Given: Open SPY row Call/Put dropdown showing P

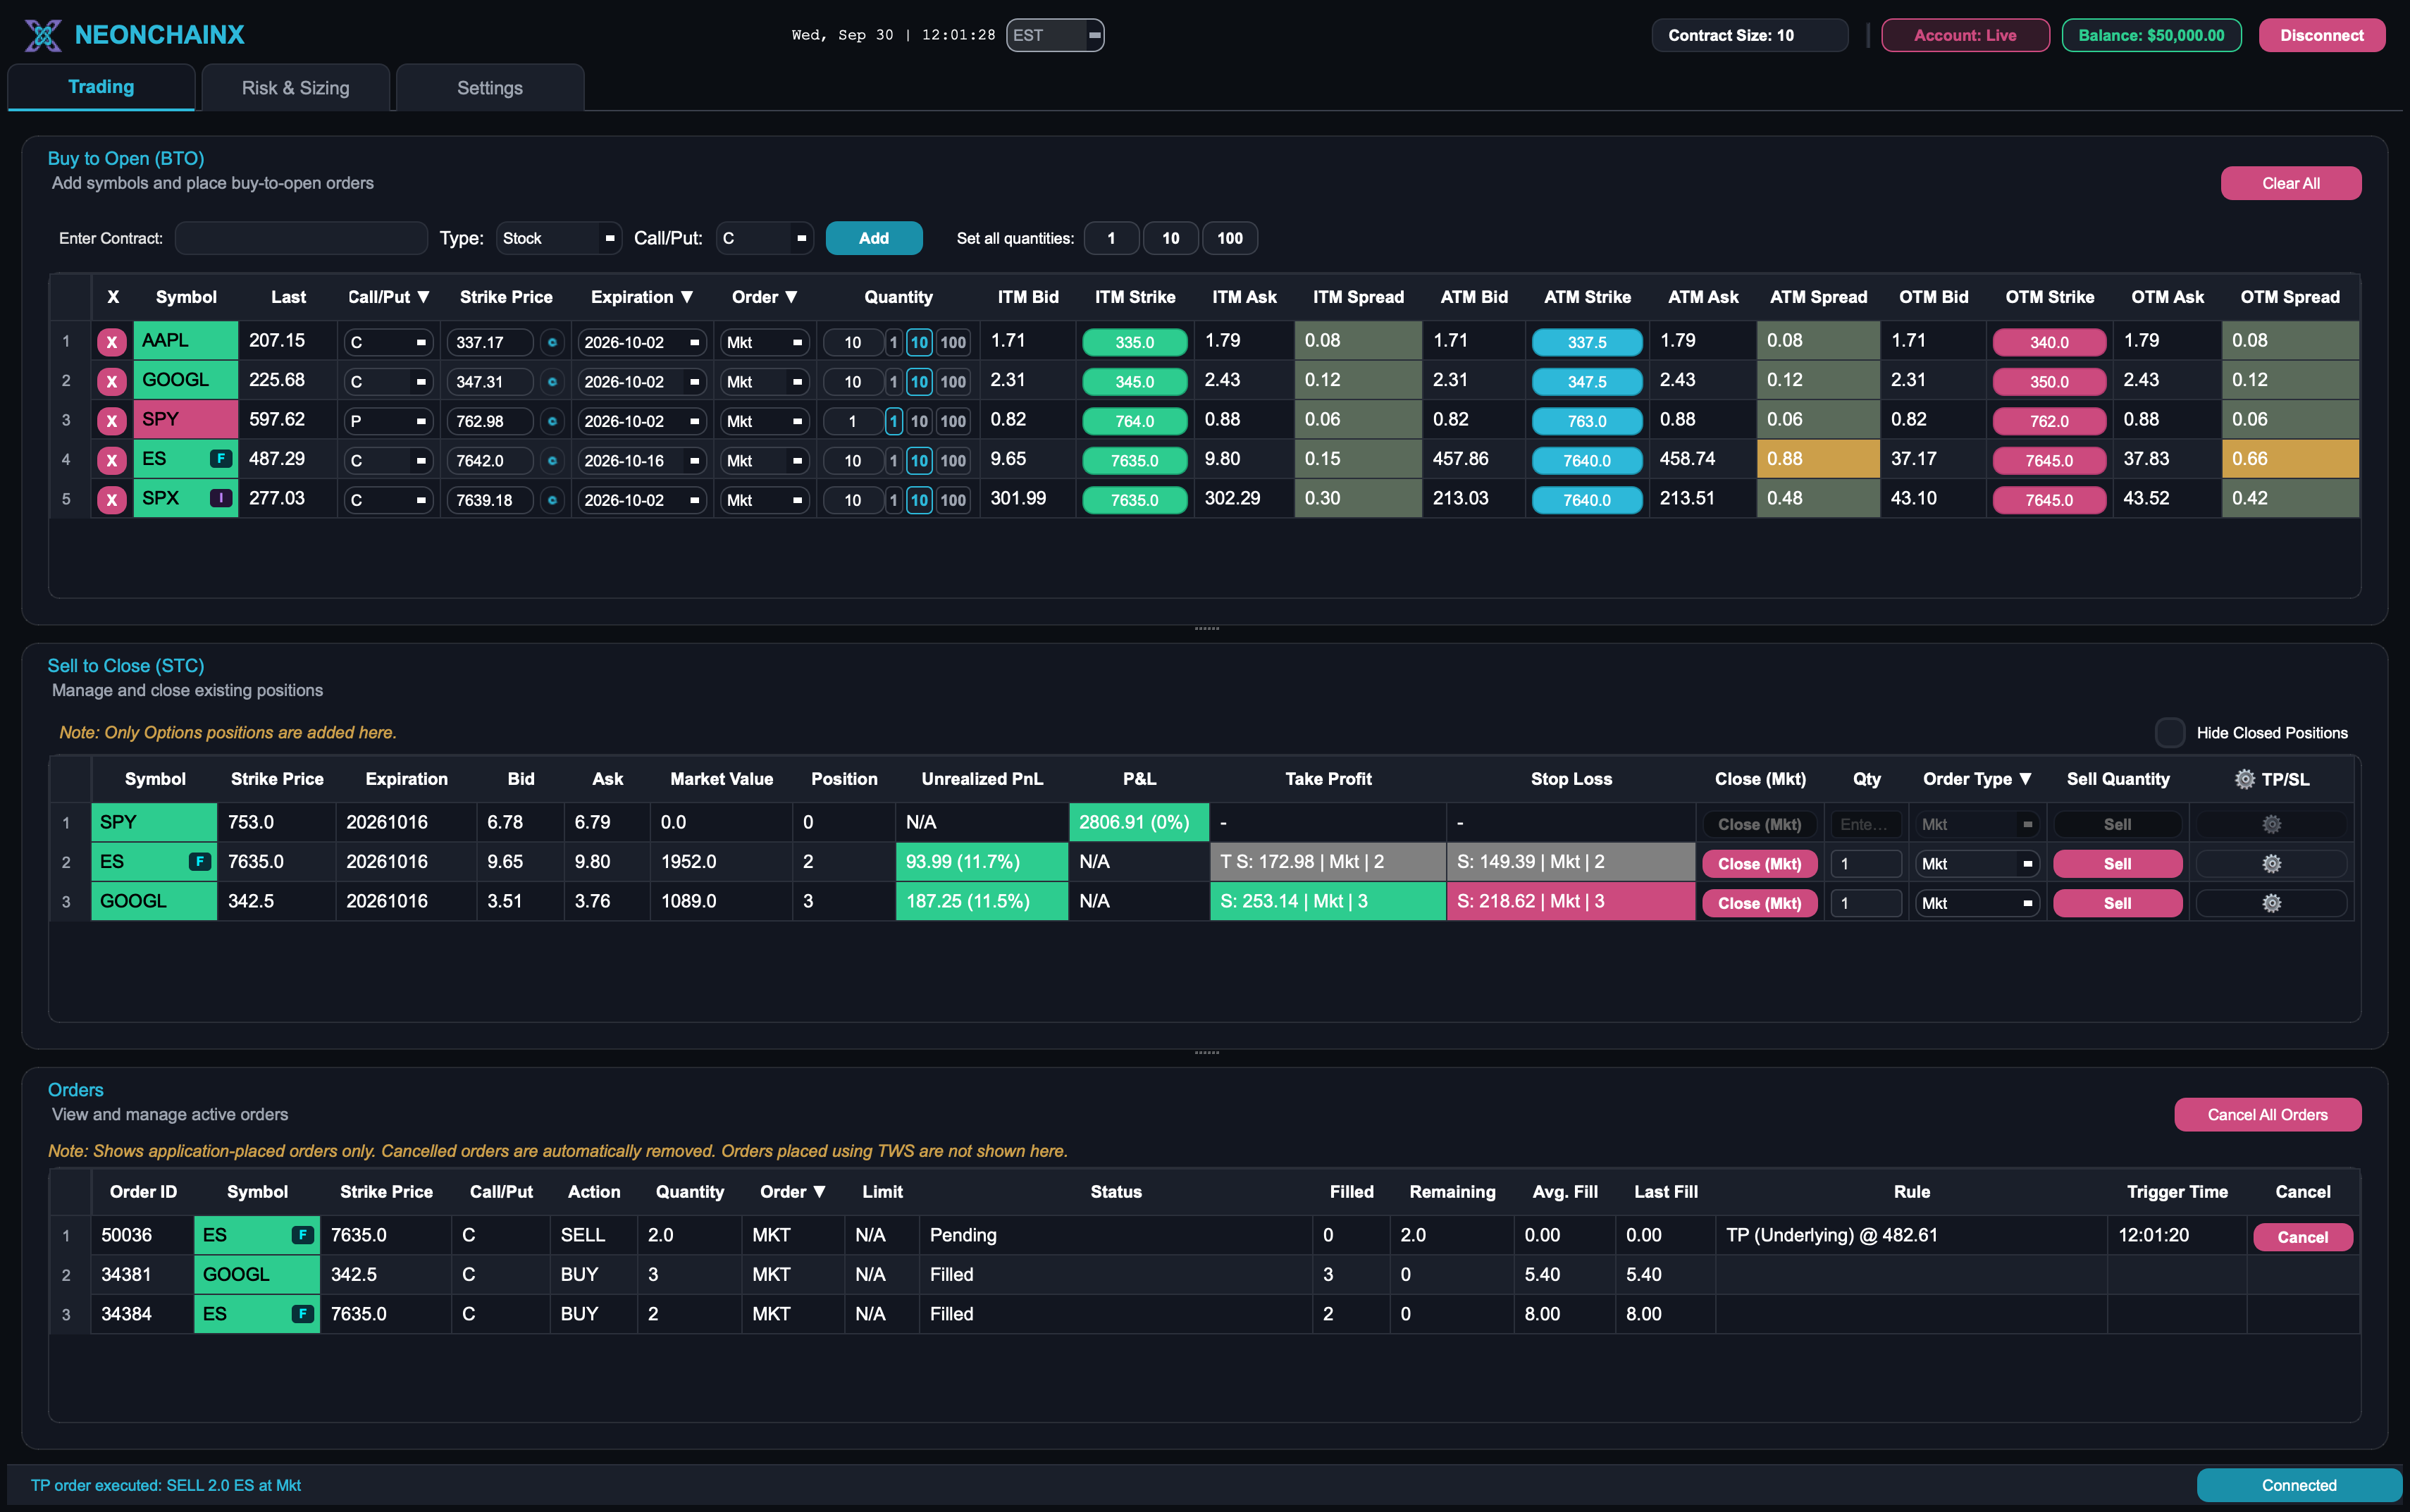Looking at the screenshot, I should coord(388,421).
